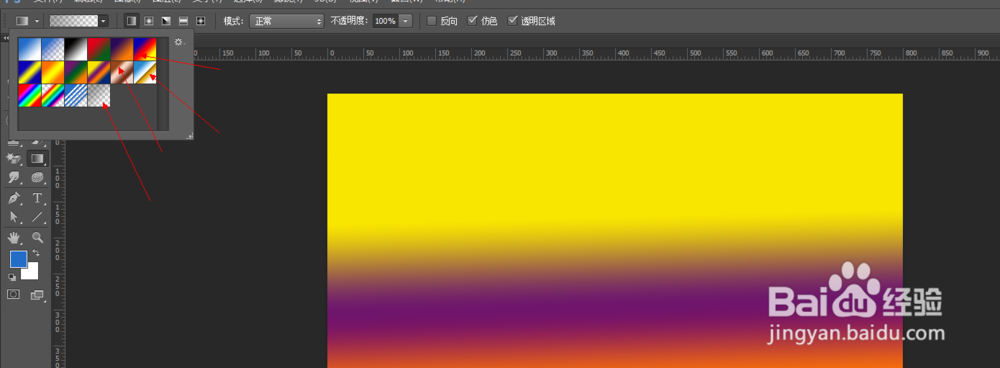Click the 不透明度 100% opacity field
The height and width of the screenshot is (368, 1000).
click(386, 21)
